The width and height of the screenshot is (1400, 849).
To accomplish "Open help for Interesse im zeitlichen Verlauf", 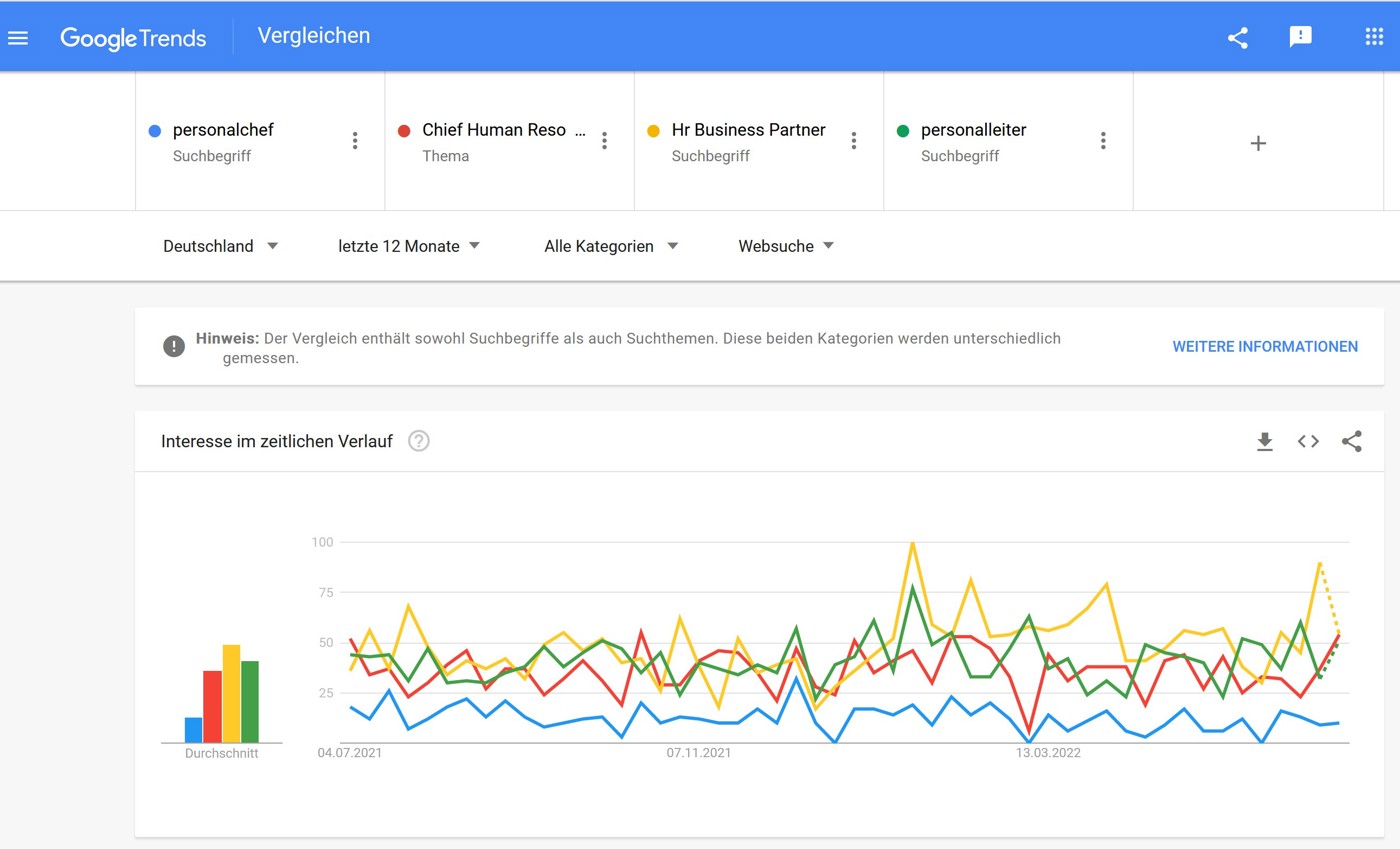I will [x=419, y=441].
